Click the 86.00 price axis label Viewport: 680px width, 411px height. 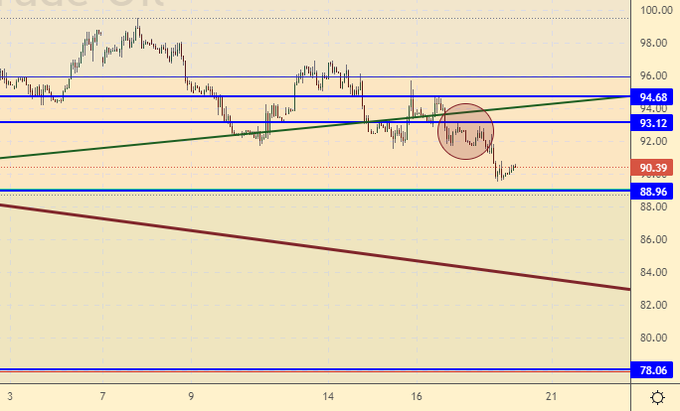coord(656,240)
